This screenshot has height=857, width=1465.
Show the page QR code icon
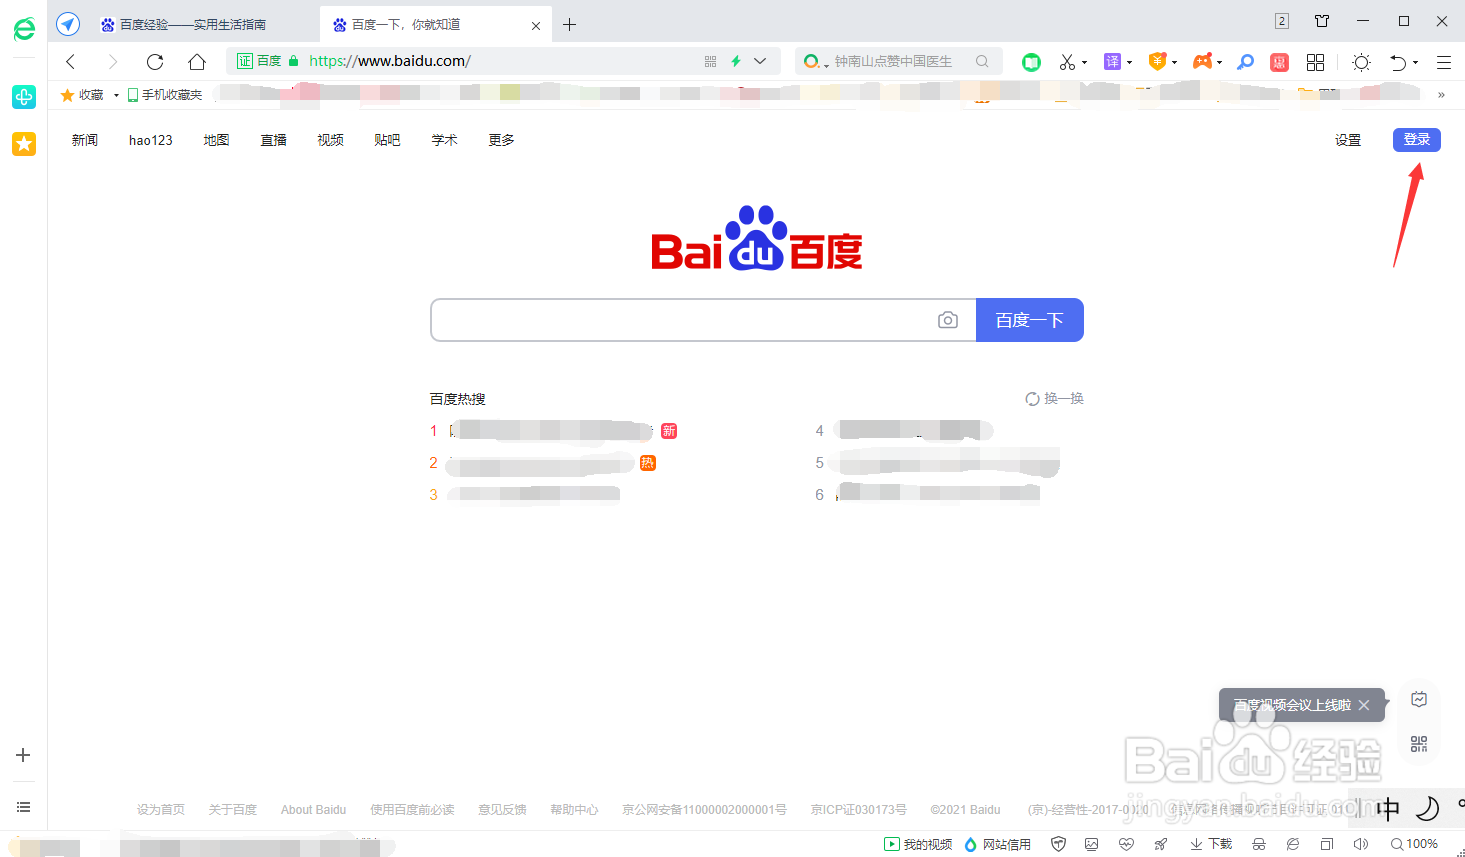[711, 61]
